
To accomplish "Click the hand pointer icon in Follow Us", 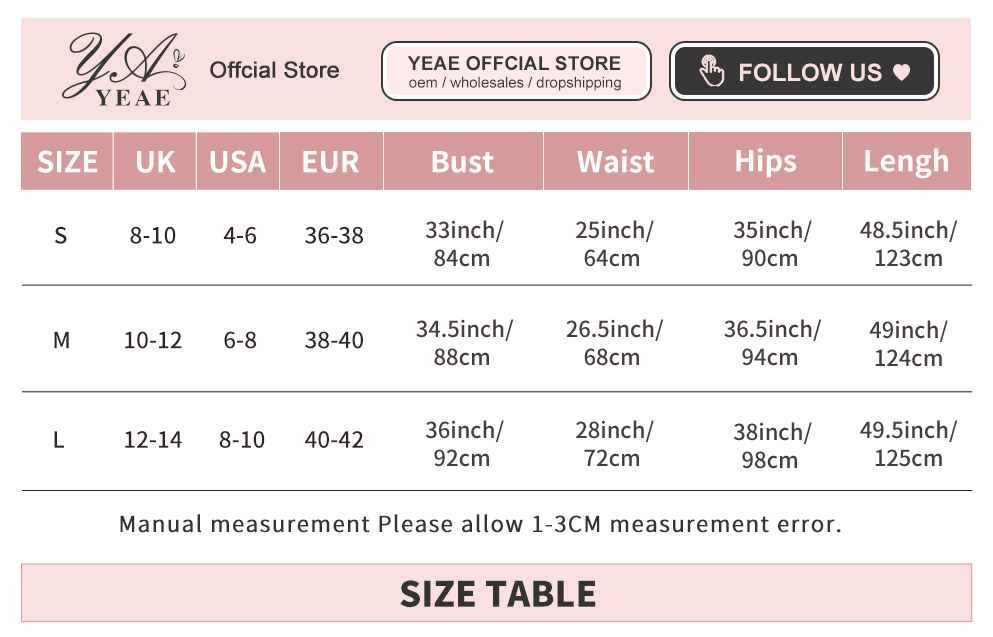I will (x=712, y=72).
